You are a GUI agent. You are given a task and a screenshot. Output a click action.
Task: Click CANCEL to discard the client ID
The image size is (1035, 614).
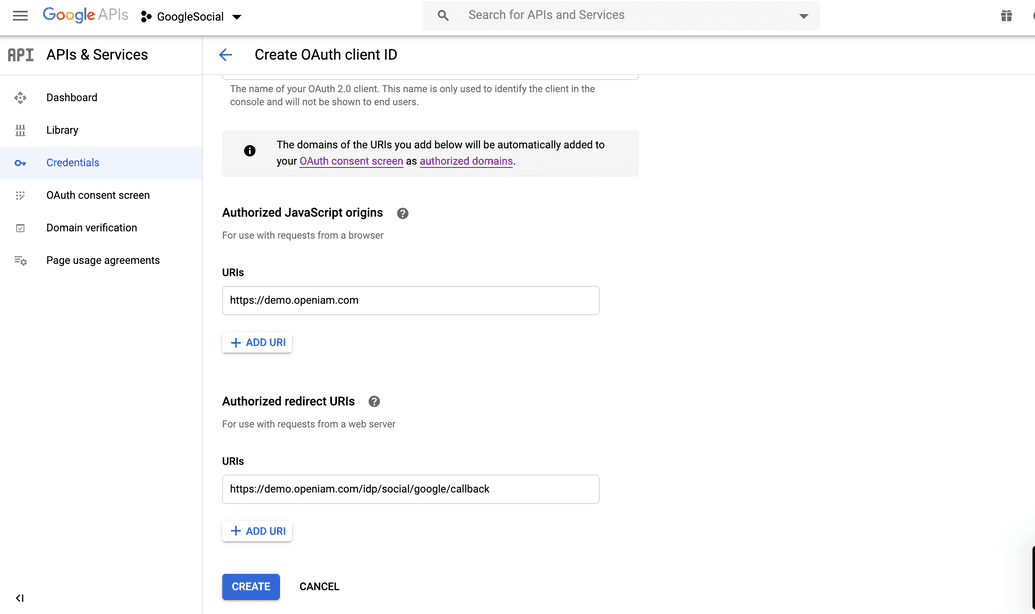(319, 587)
